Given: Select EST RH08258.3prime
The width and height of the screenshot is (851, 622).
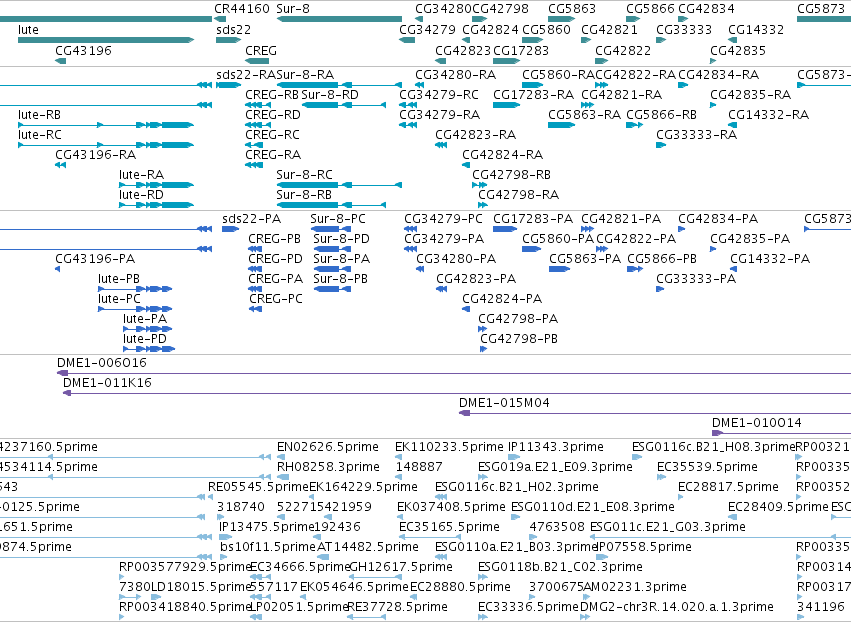Looking at the screenshot, I should [328, 467].
